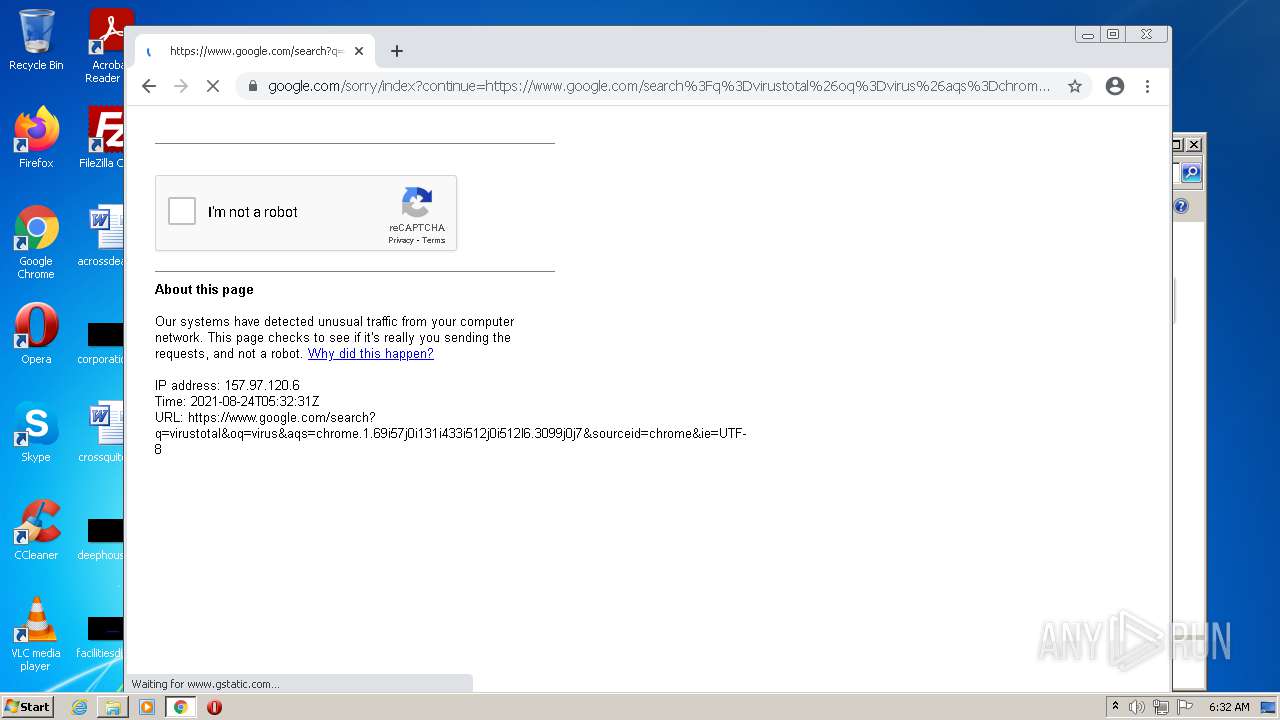Select the google.com search tab
This screenshot has width=1280, height=720.
(x=255, y=51)
